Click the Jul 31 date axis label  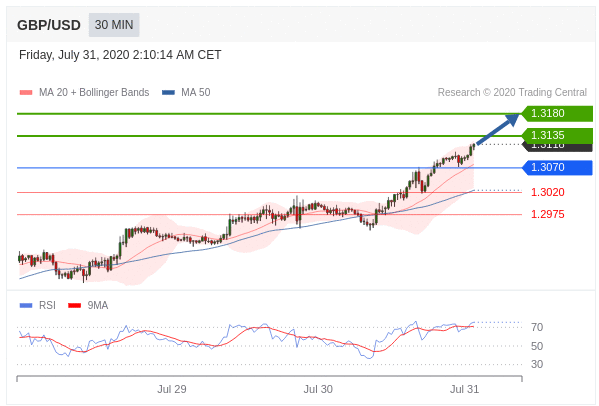pos(464,389)
